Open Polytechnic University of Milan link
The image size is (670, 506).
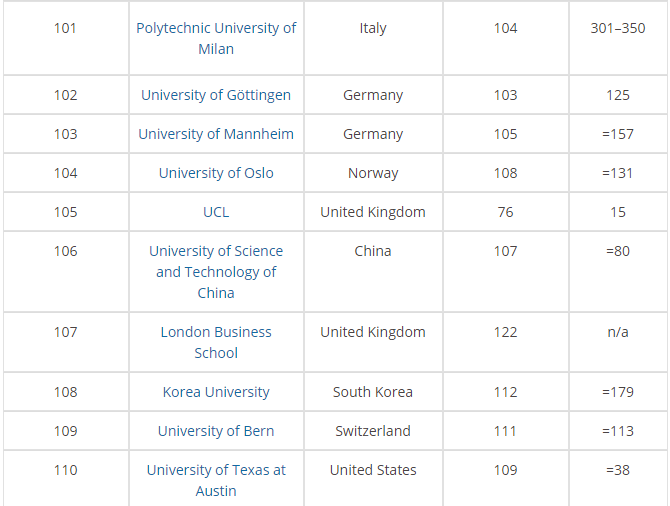(216, 38)
